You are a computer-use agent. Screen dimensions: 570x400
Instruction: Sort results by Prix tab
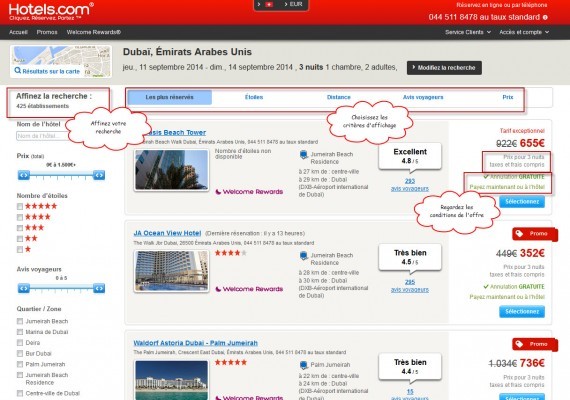[x=507, y=97]
